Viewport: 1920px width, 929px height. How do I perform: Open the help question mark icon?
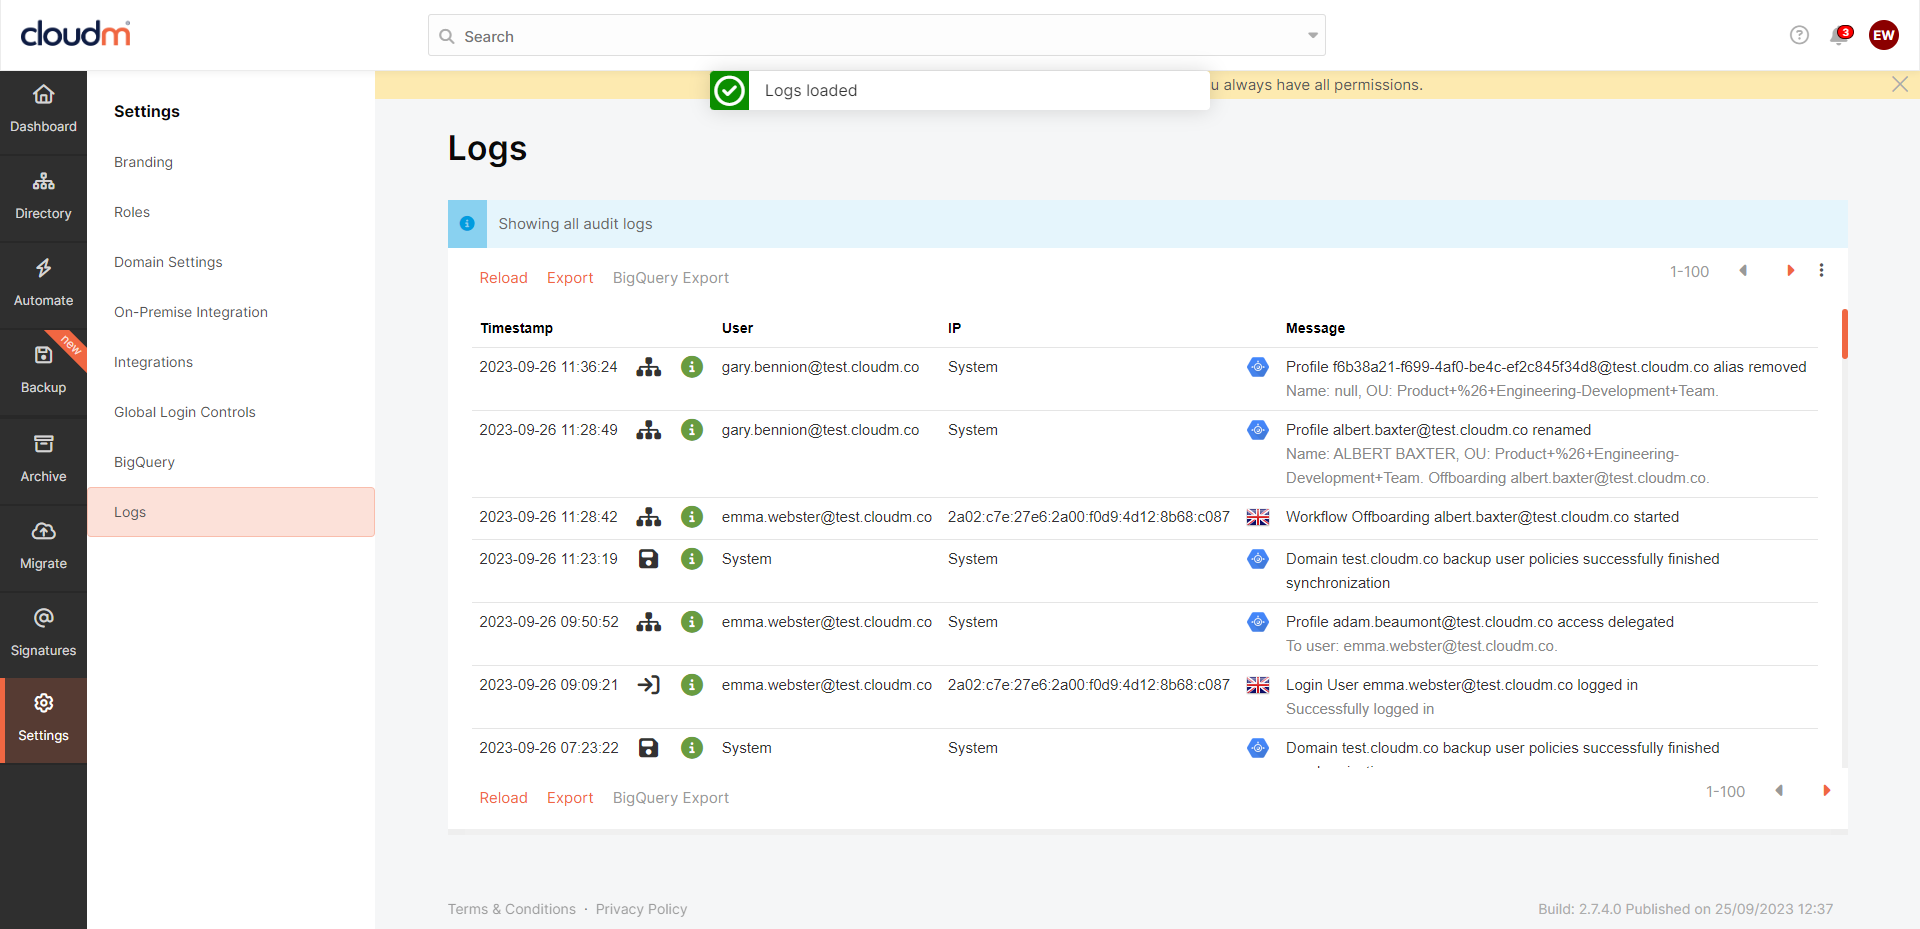1799,35
